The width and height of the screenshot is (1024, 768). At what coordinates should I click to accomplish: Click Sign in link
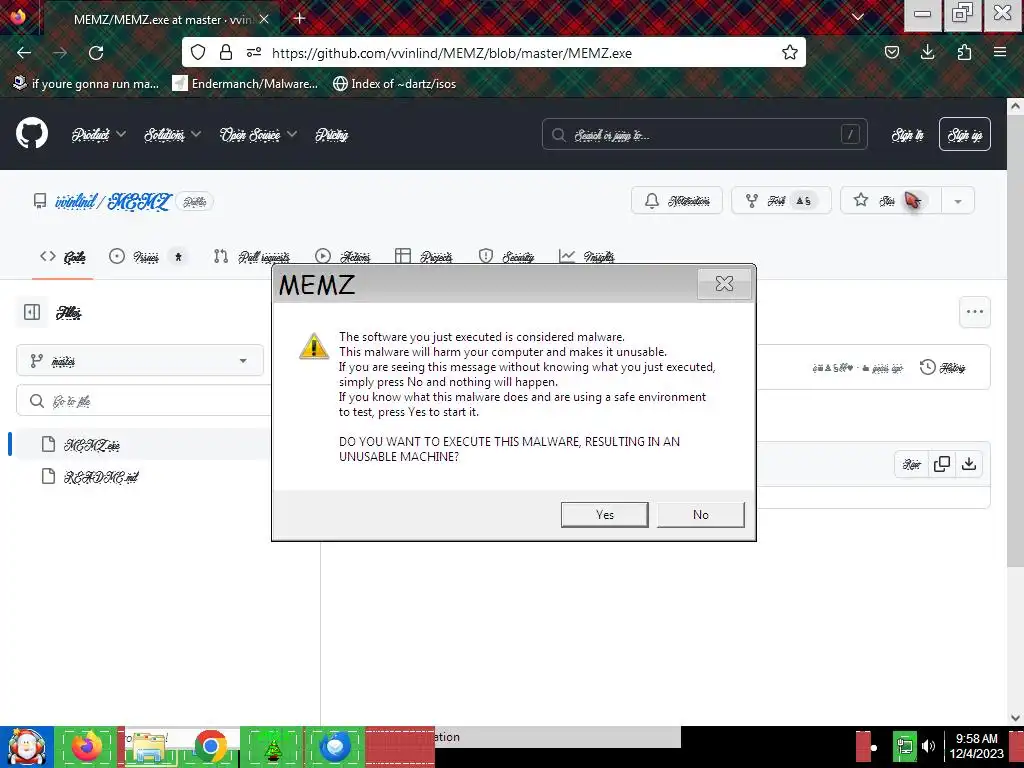[908, 135]
